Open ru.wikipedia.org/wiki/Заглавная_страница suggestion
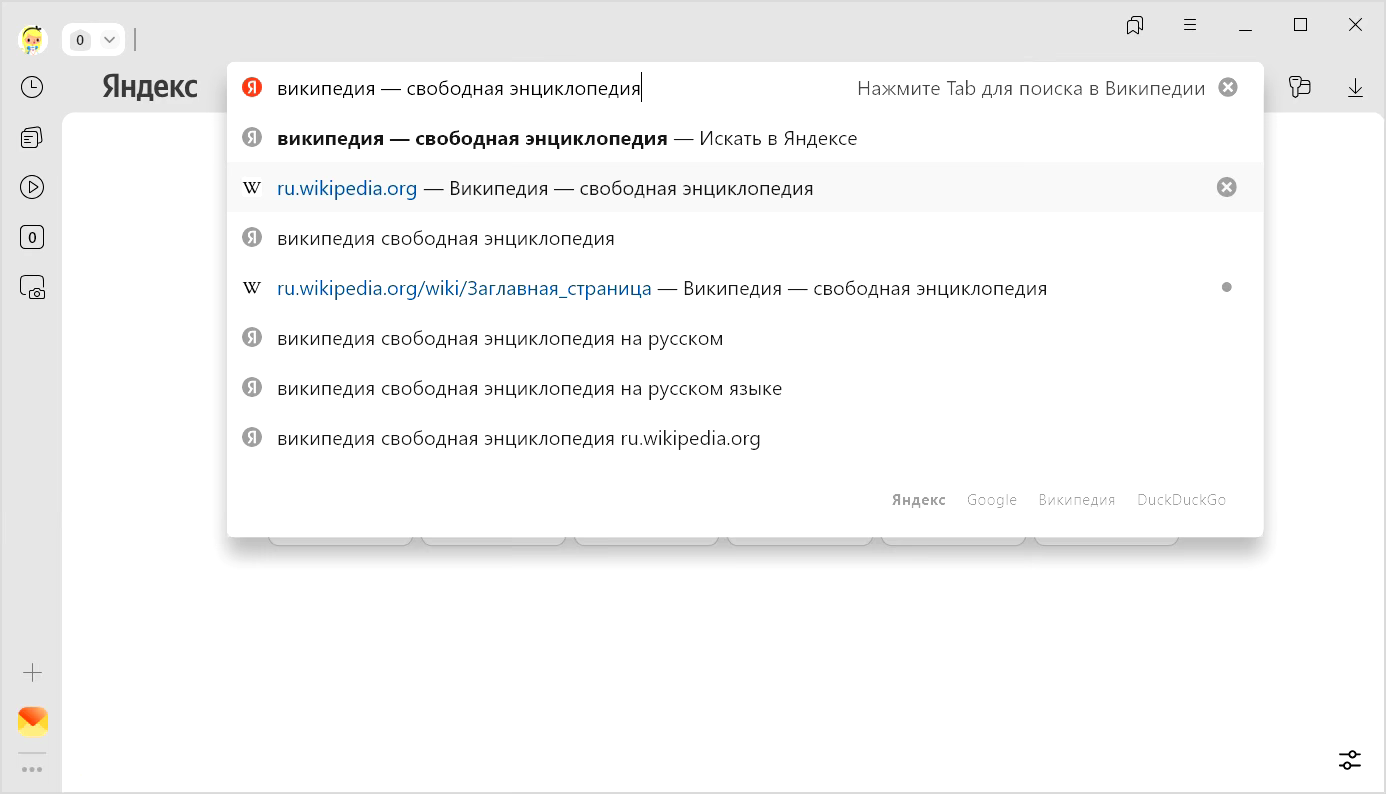The height and width of the screenshot is (794, 1386). [464, 289]
